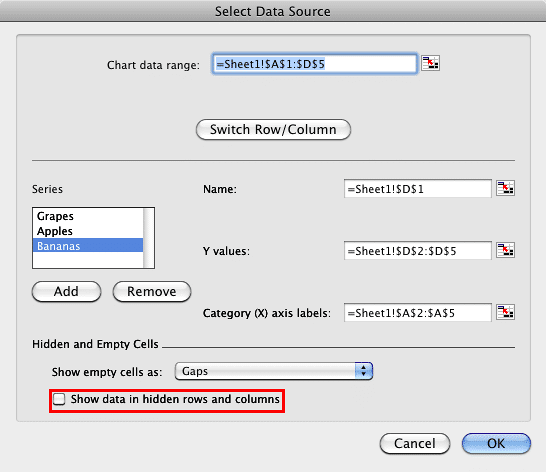Viewport: 546px width, 472px height.
Task: Remove the selected series
Action: pos(152,292)
